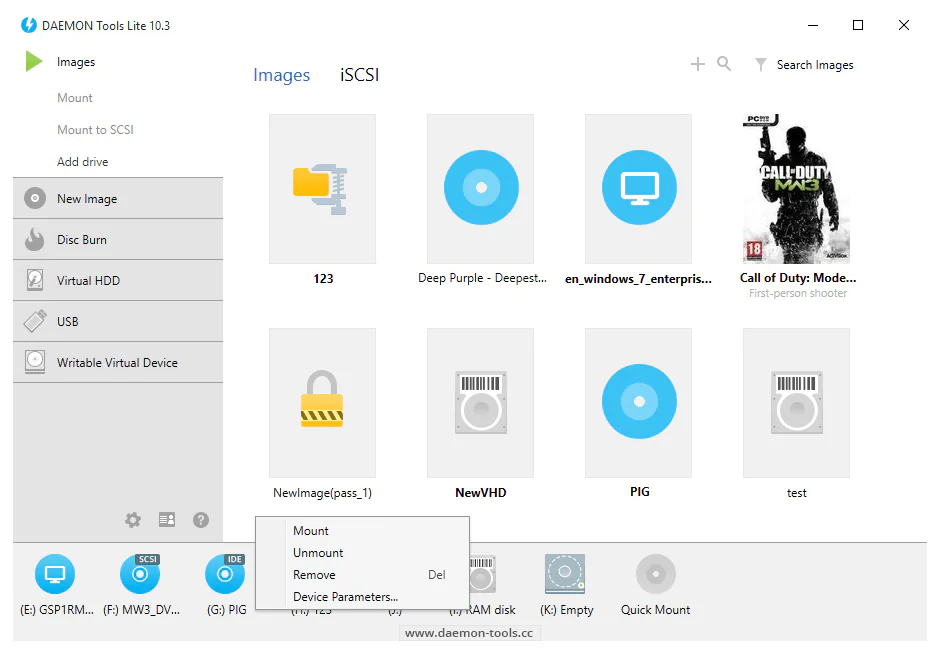The image size is (942, 649).
Task: Switch to the iSCSI tab
Action: tap(360, 75)
